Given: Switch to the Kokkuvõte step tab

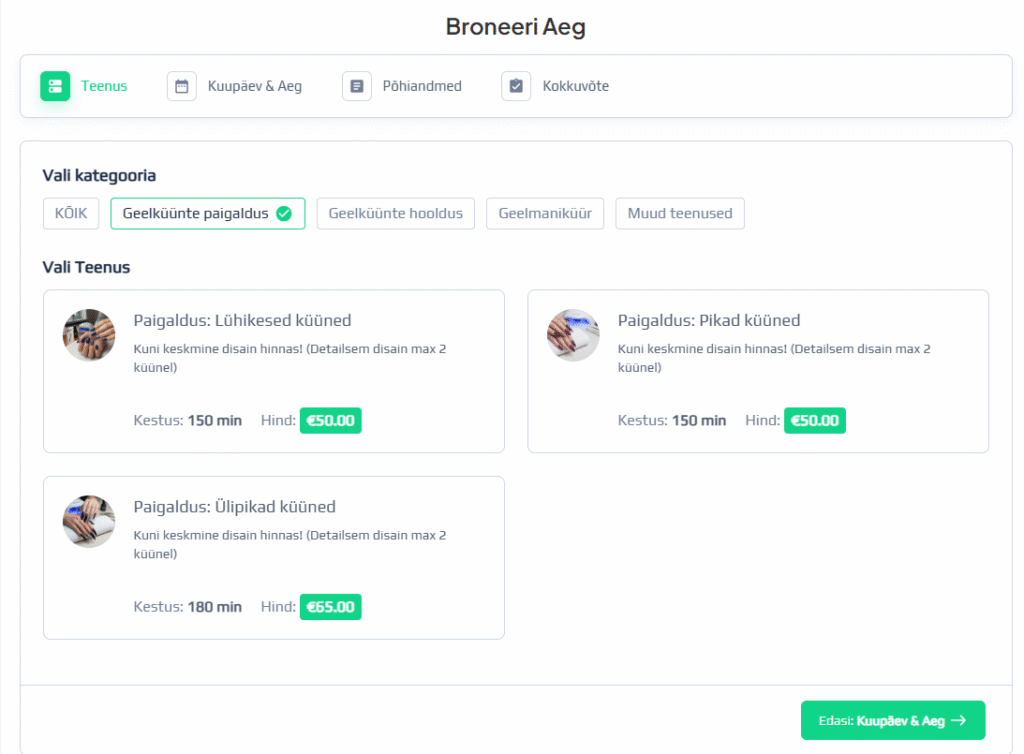Looking at the screenshot, I should pos(575,86).
